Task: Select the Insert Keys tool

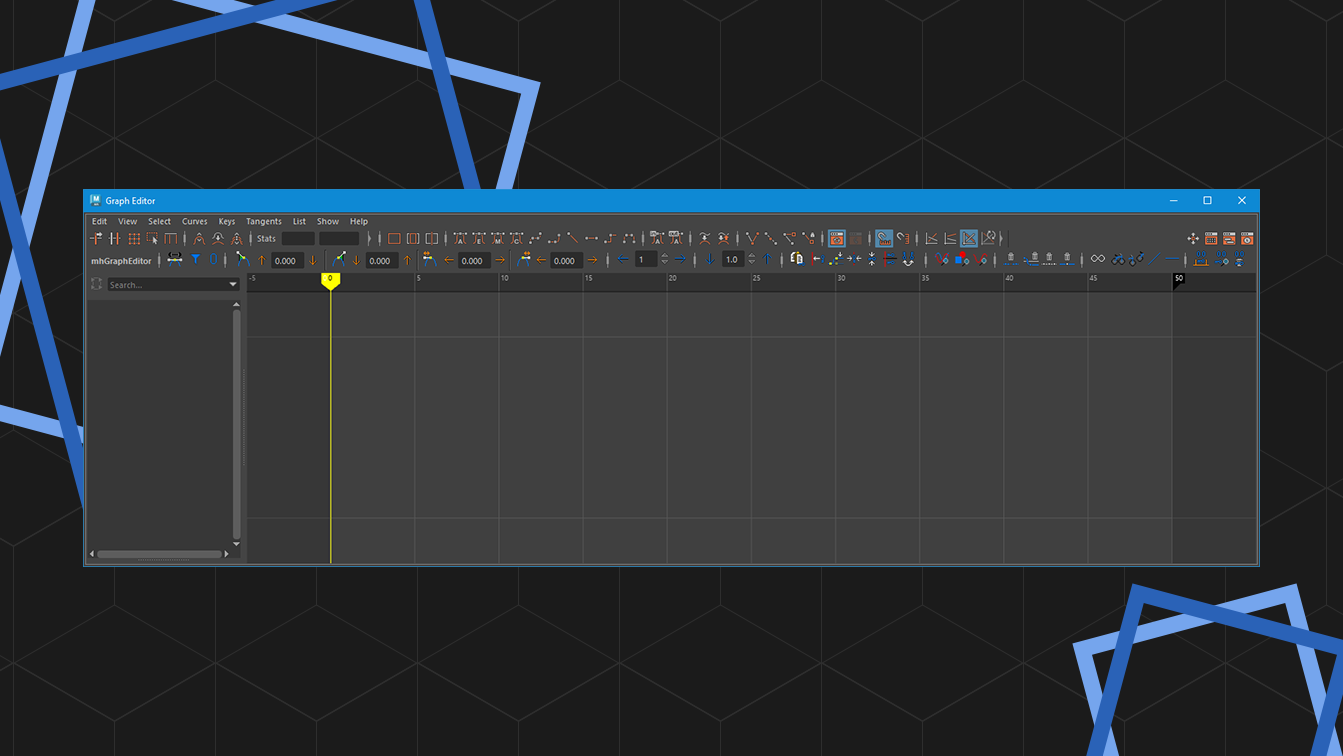Action: pos(115,238)
